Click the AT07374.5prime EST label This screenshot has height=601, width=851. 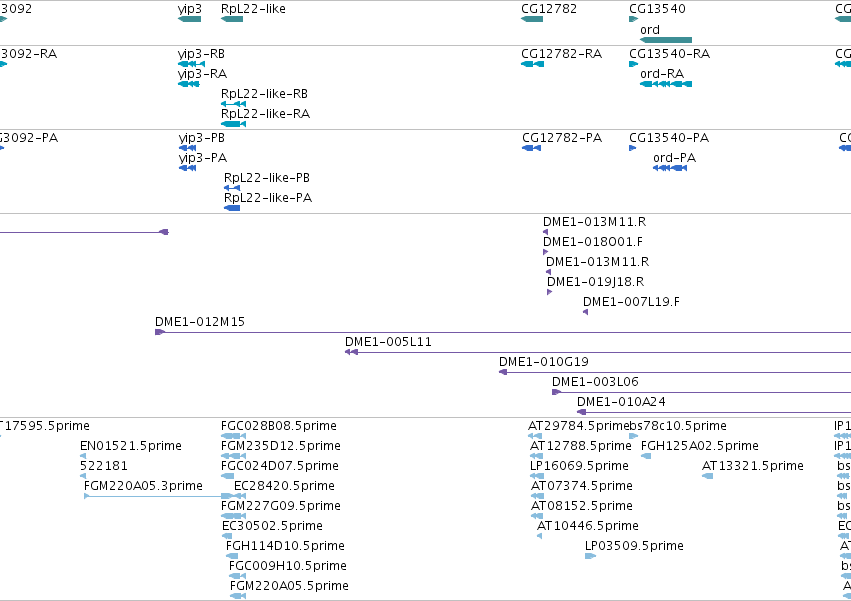(x=582, y=486)
